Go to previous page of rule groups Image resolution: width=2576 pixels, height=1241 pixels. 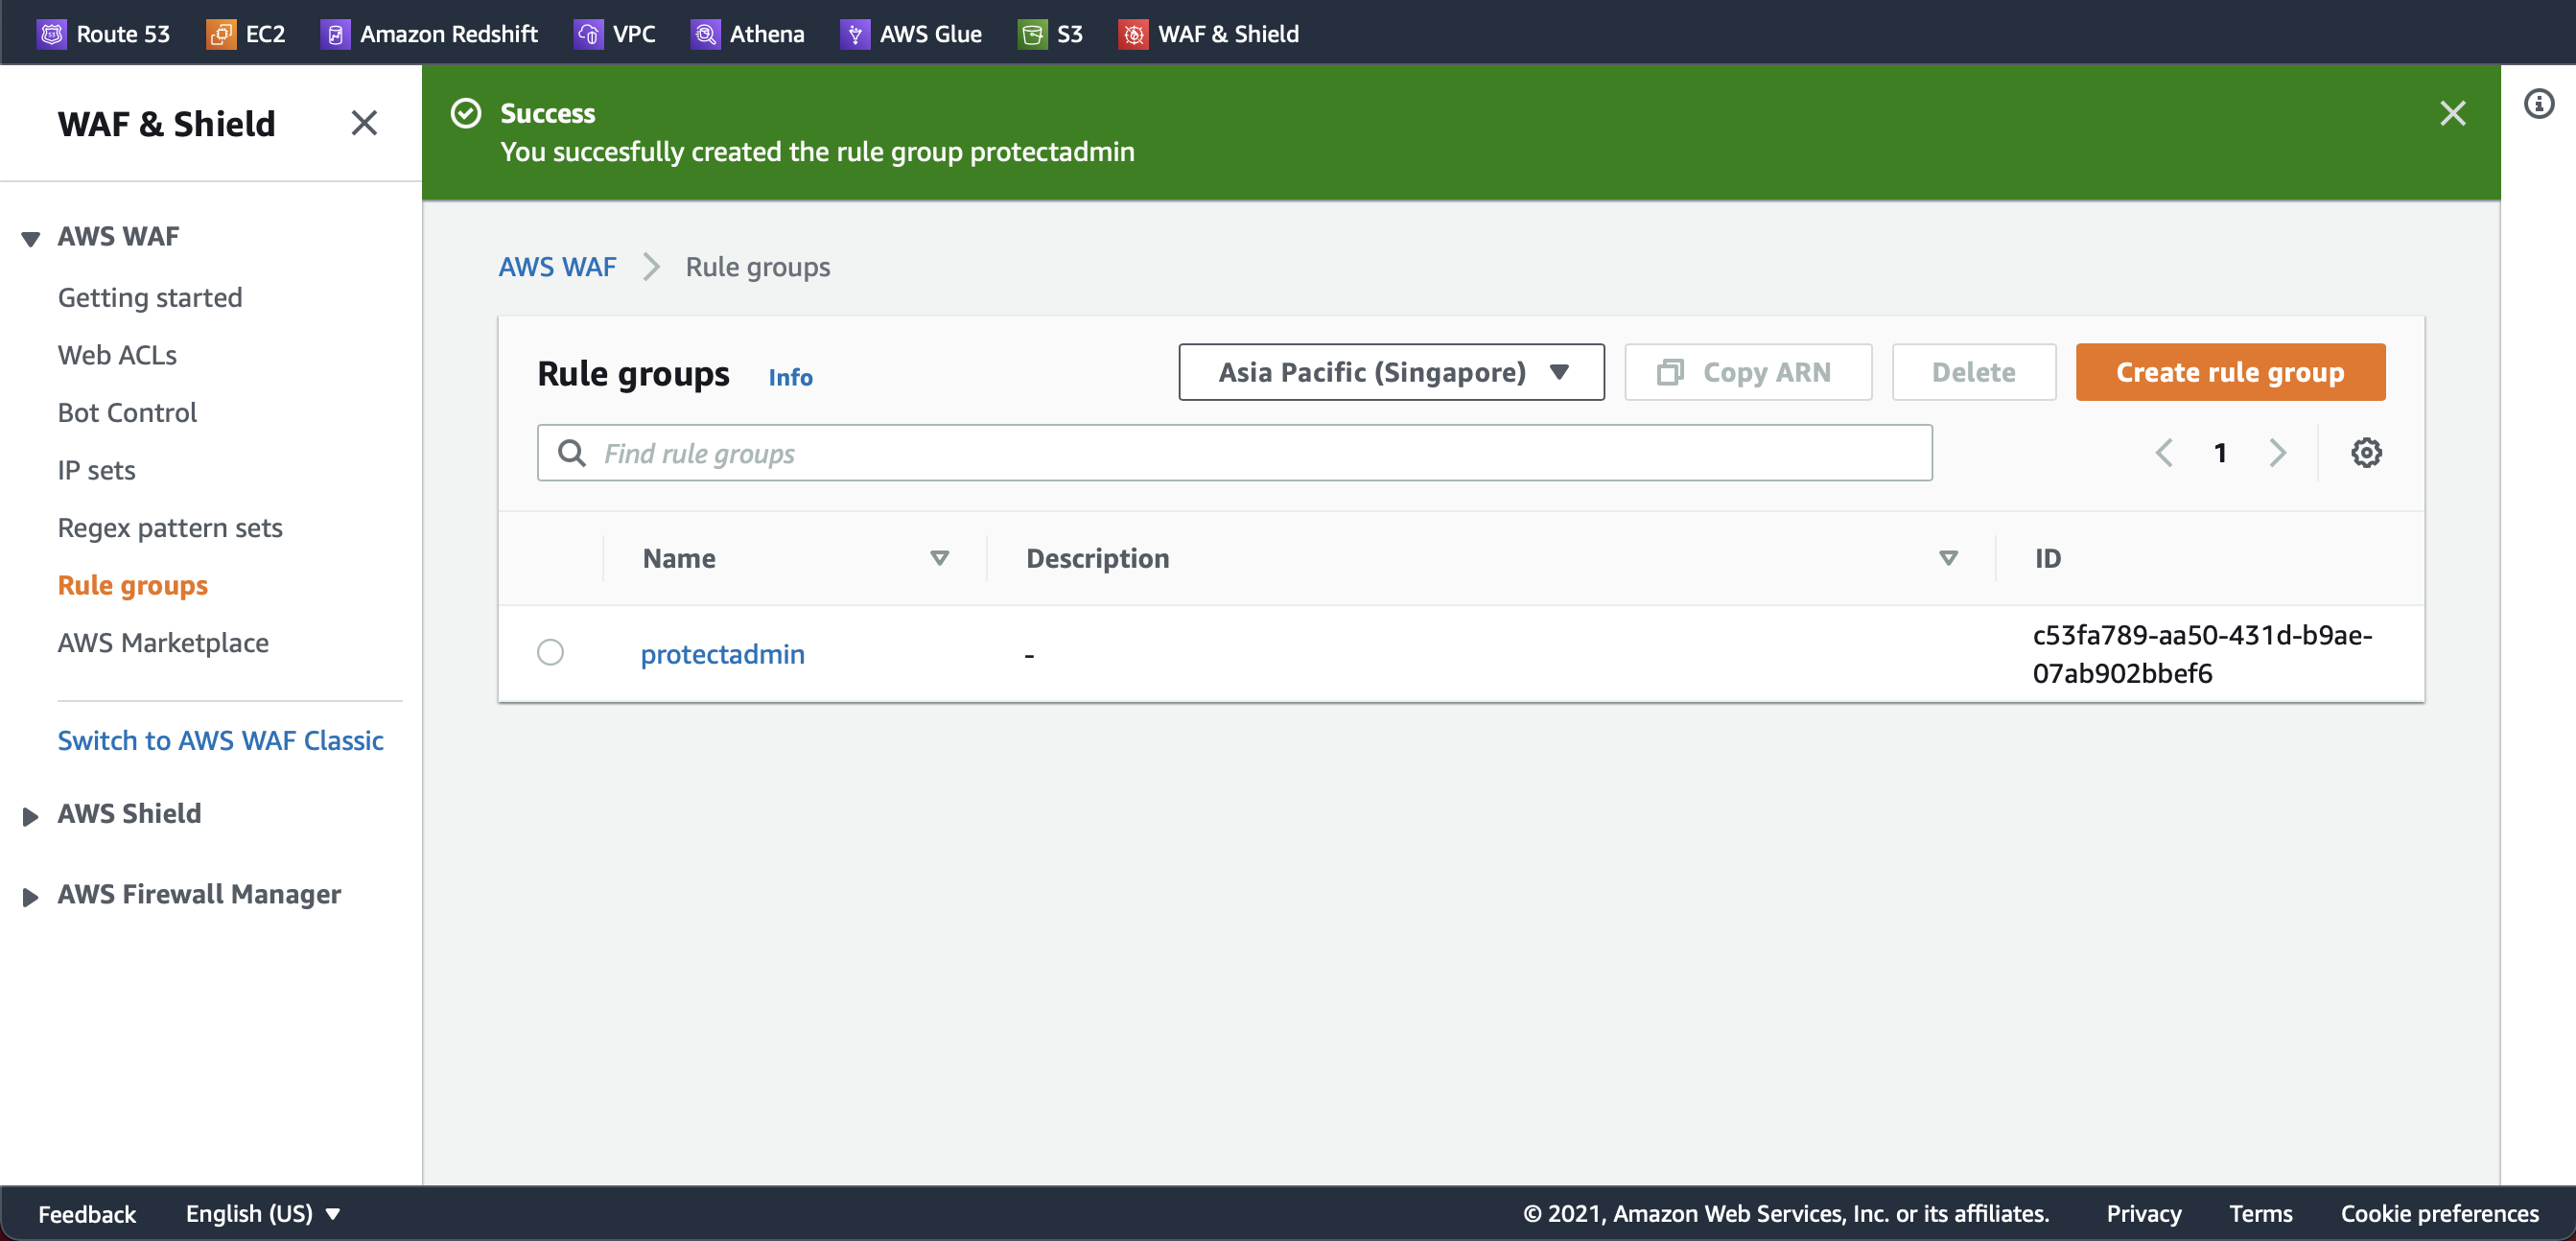coord(2163,453)
